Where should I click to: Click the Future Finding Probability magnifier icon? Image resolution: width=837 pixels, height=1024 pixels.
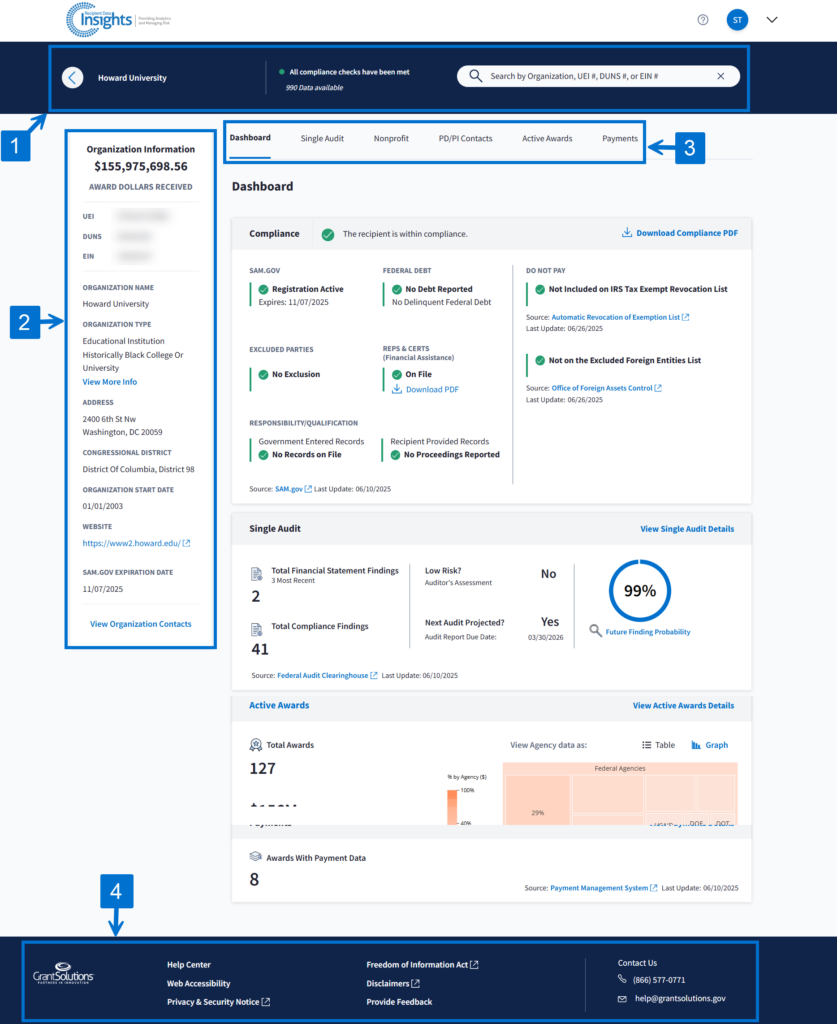(595, 631)
